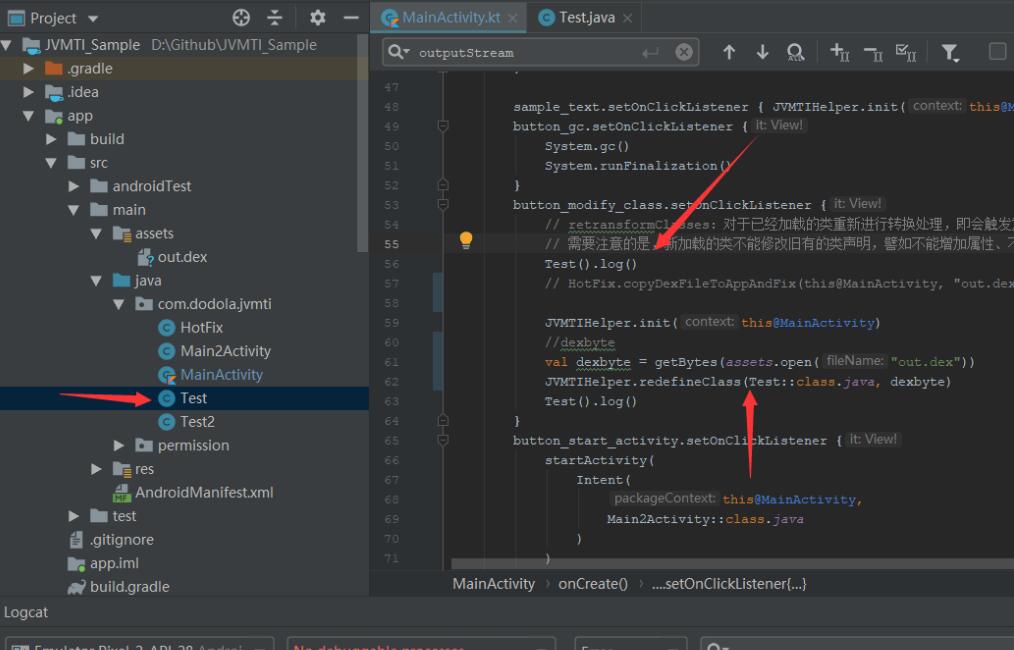Click fold marker at line 65
1014x650 pixels.
[443, 440]
